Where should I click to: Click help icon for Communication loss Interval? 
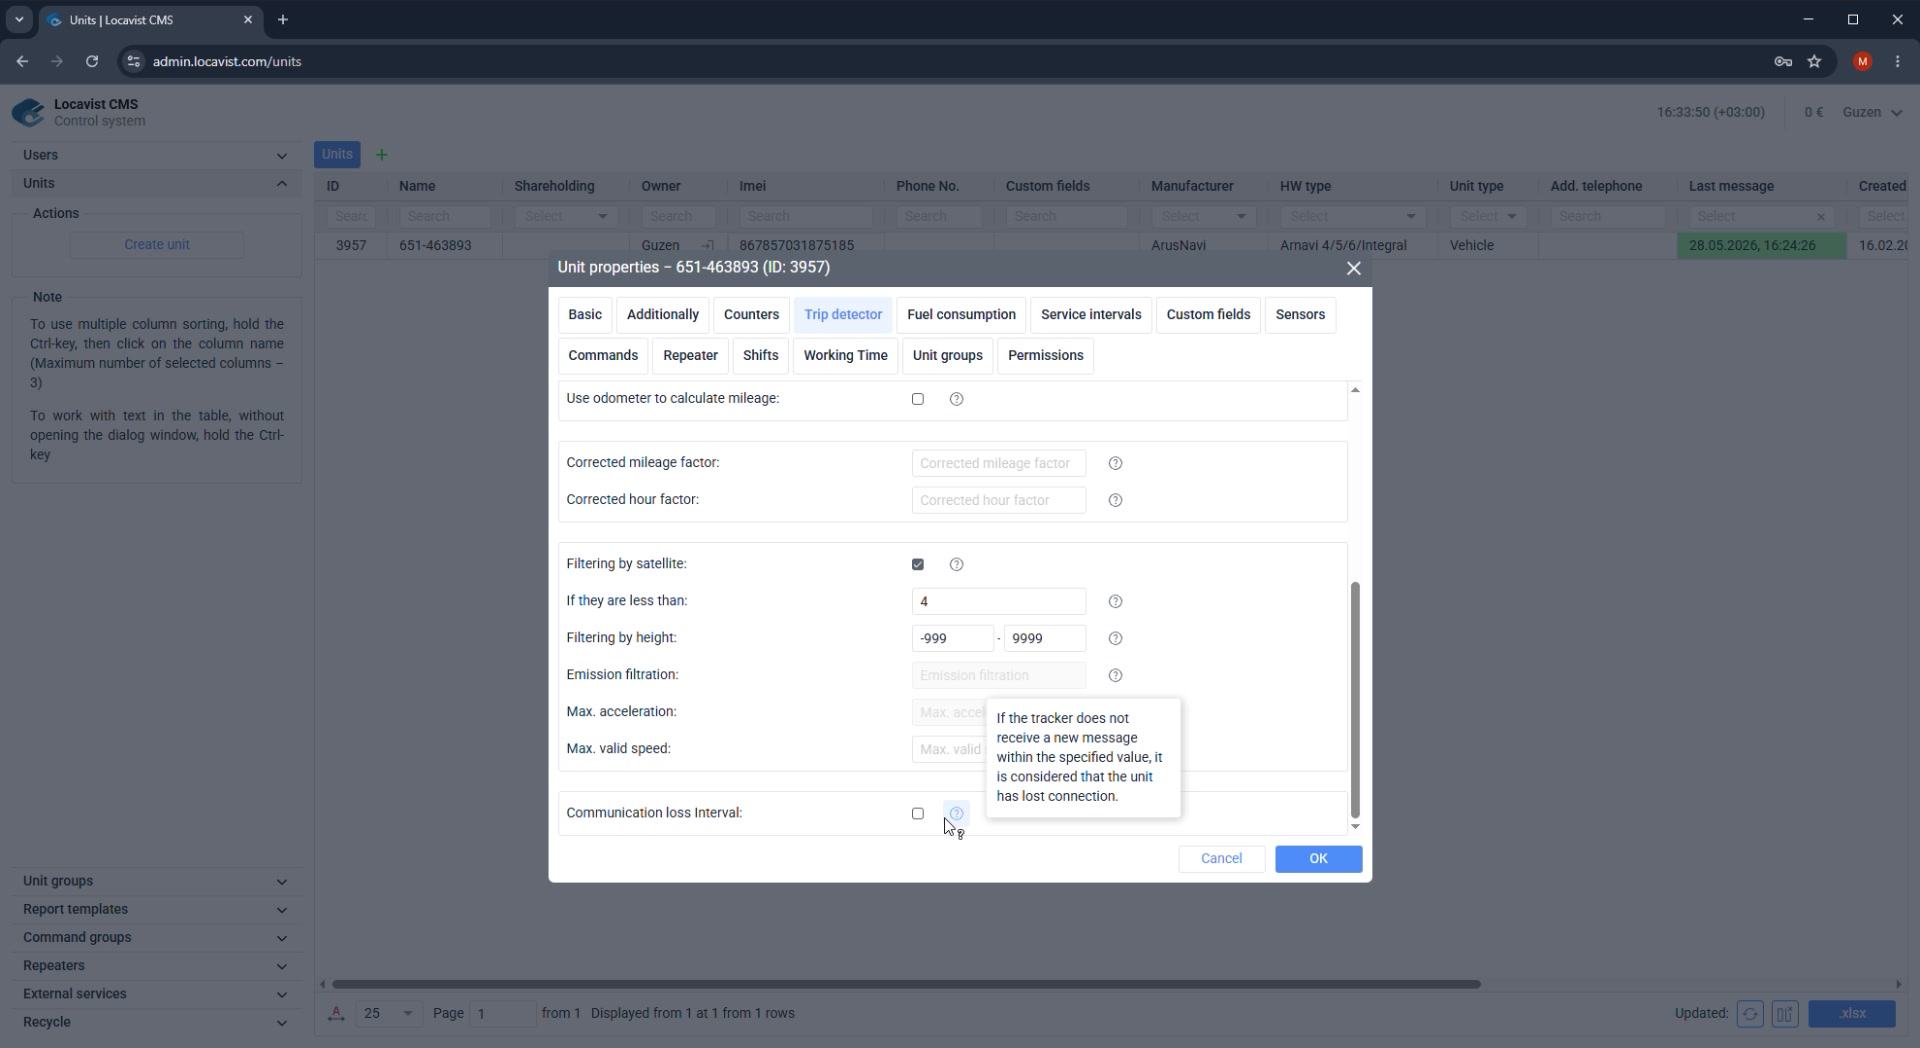click(x=956, y=813)
